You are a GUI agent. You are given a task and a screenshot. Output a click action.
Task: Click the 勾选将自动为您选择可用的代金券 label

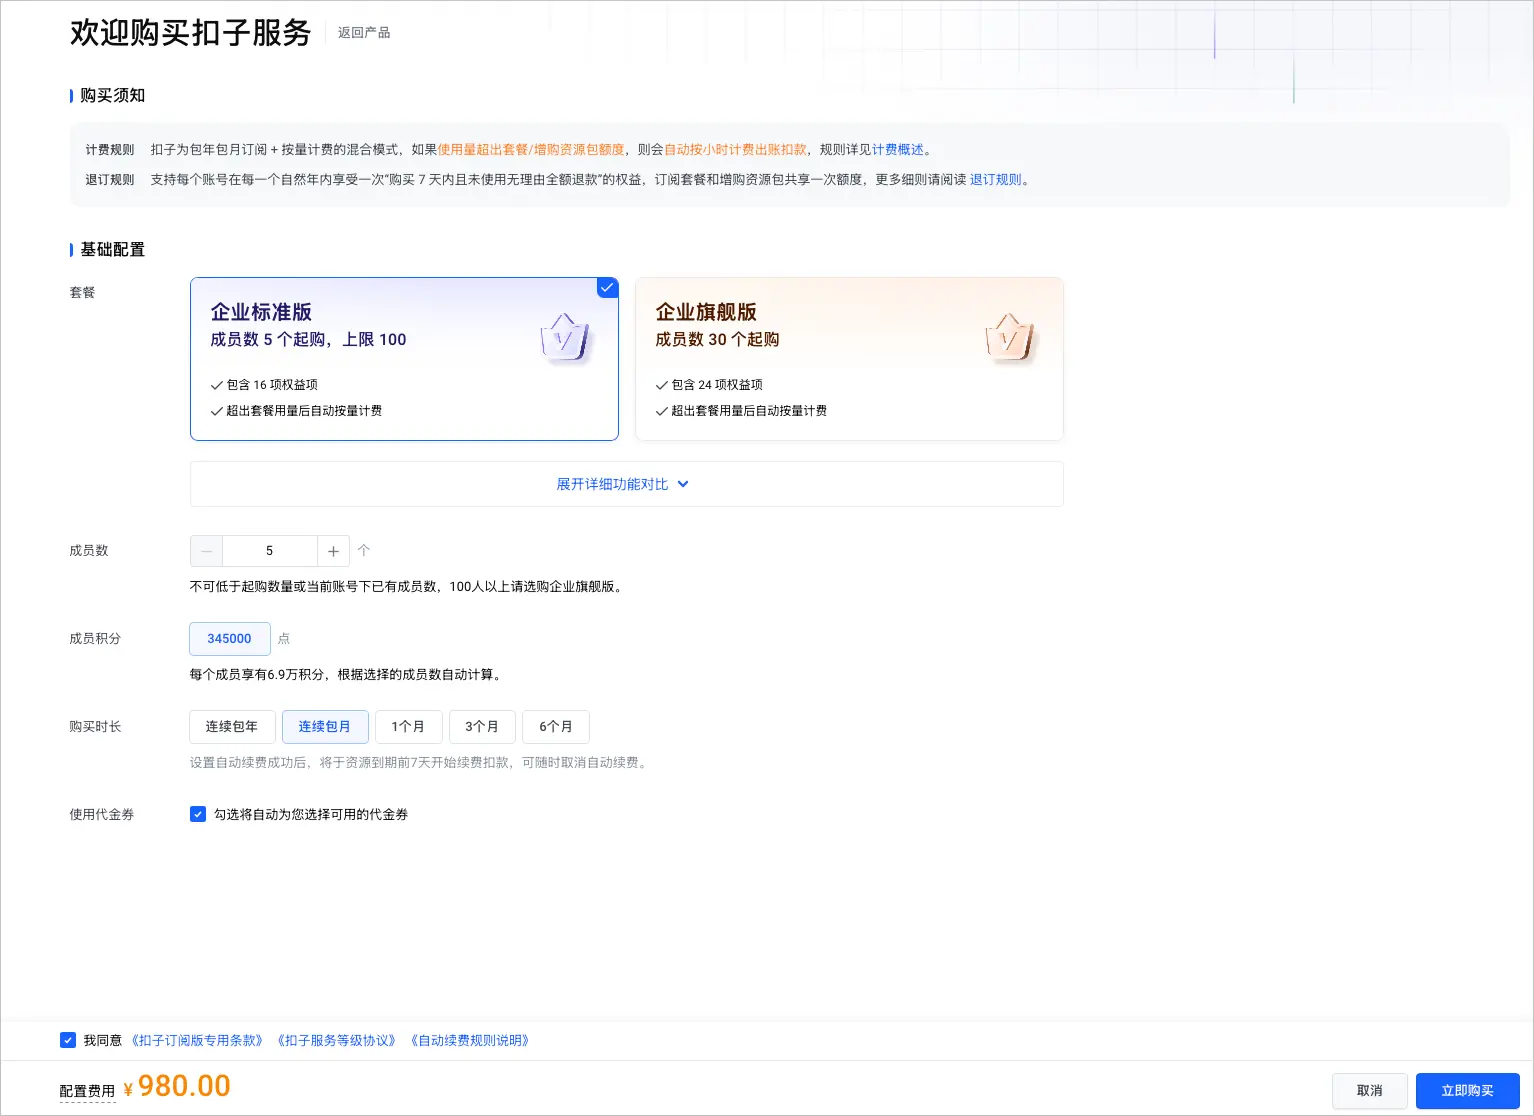(311, 815)
